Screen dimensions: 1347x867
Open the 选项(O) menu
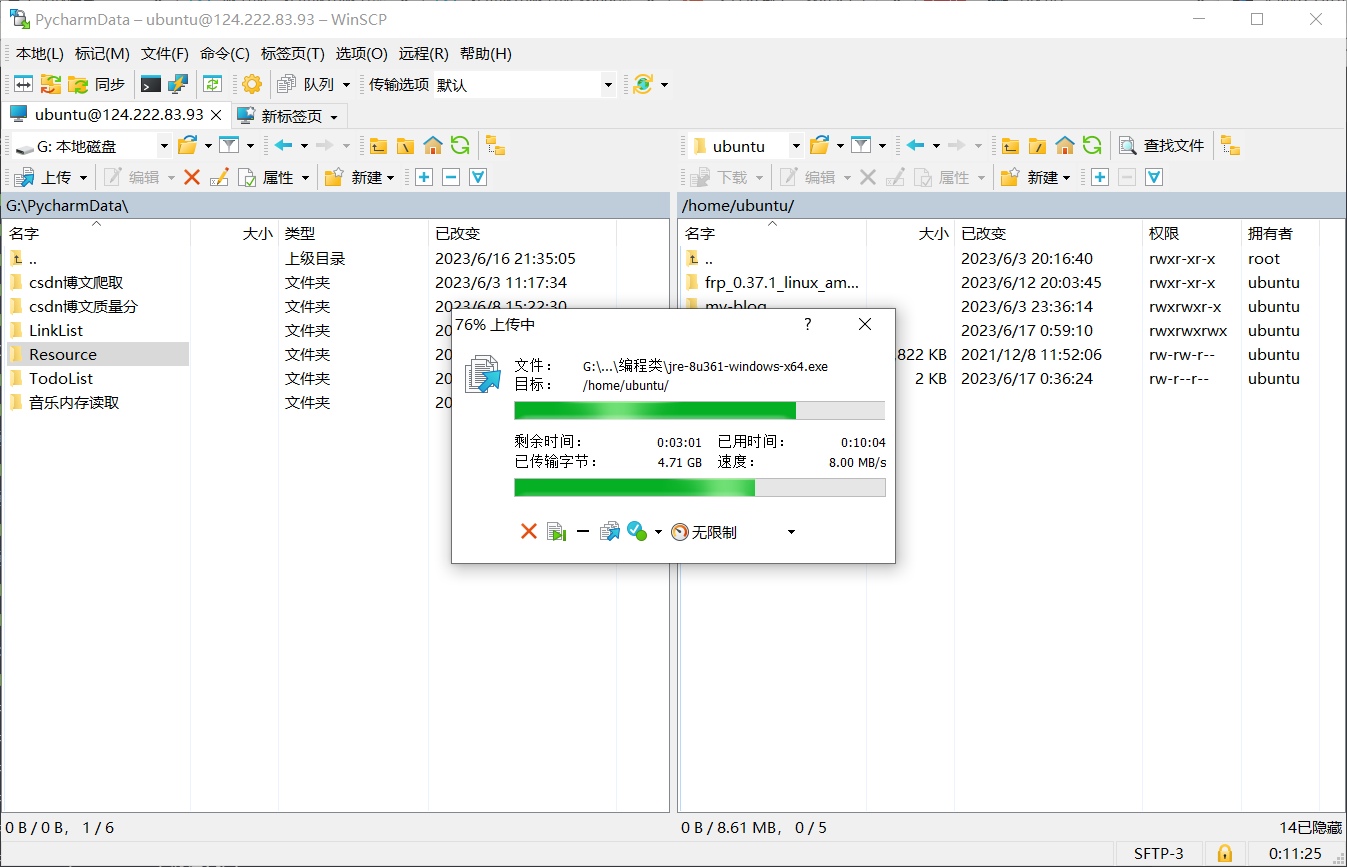pyautogui.click(x=361, y=53)
